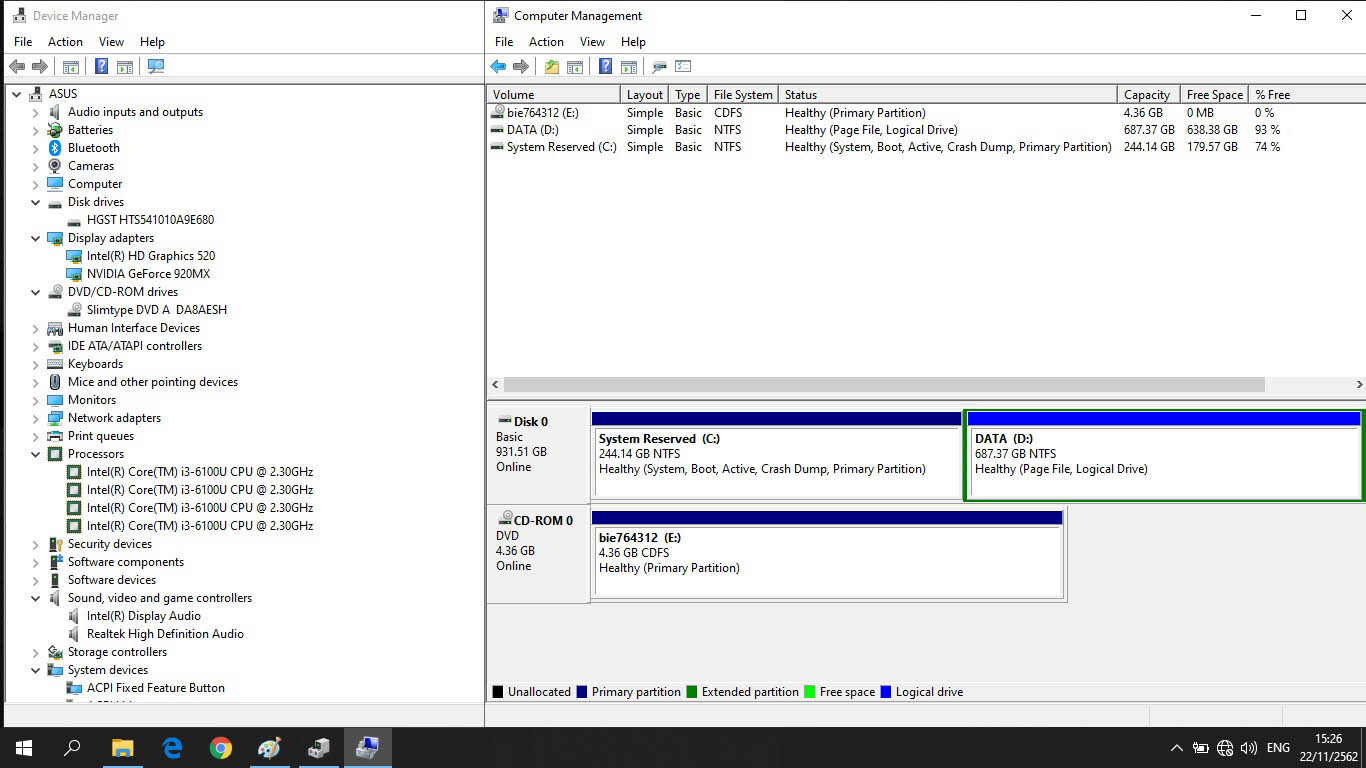Screen dimensions: 1366x768
Task: Click the Up one level folder icon in Computer Management
Action: coord(552,67)
